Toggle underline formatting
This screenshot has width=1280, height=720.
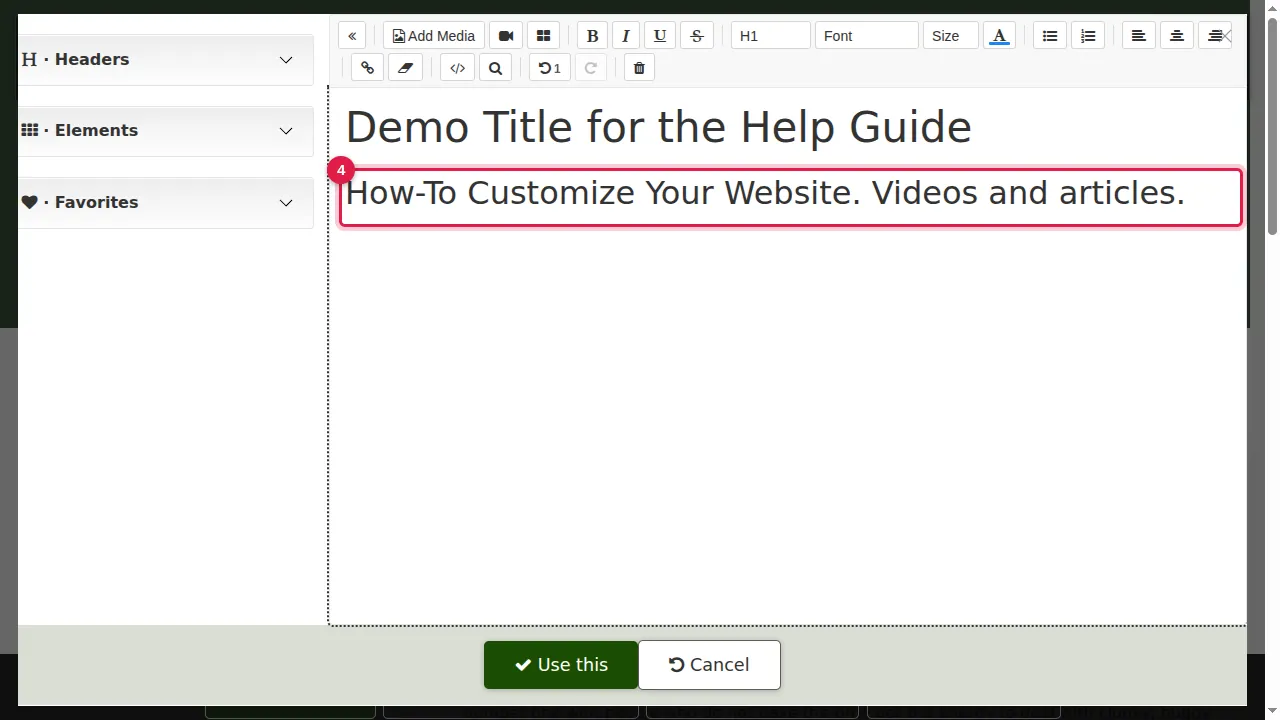point(660,36)
